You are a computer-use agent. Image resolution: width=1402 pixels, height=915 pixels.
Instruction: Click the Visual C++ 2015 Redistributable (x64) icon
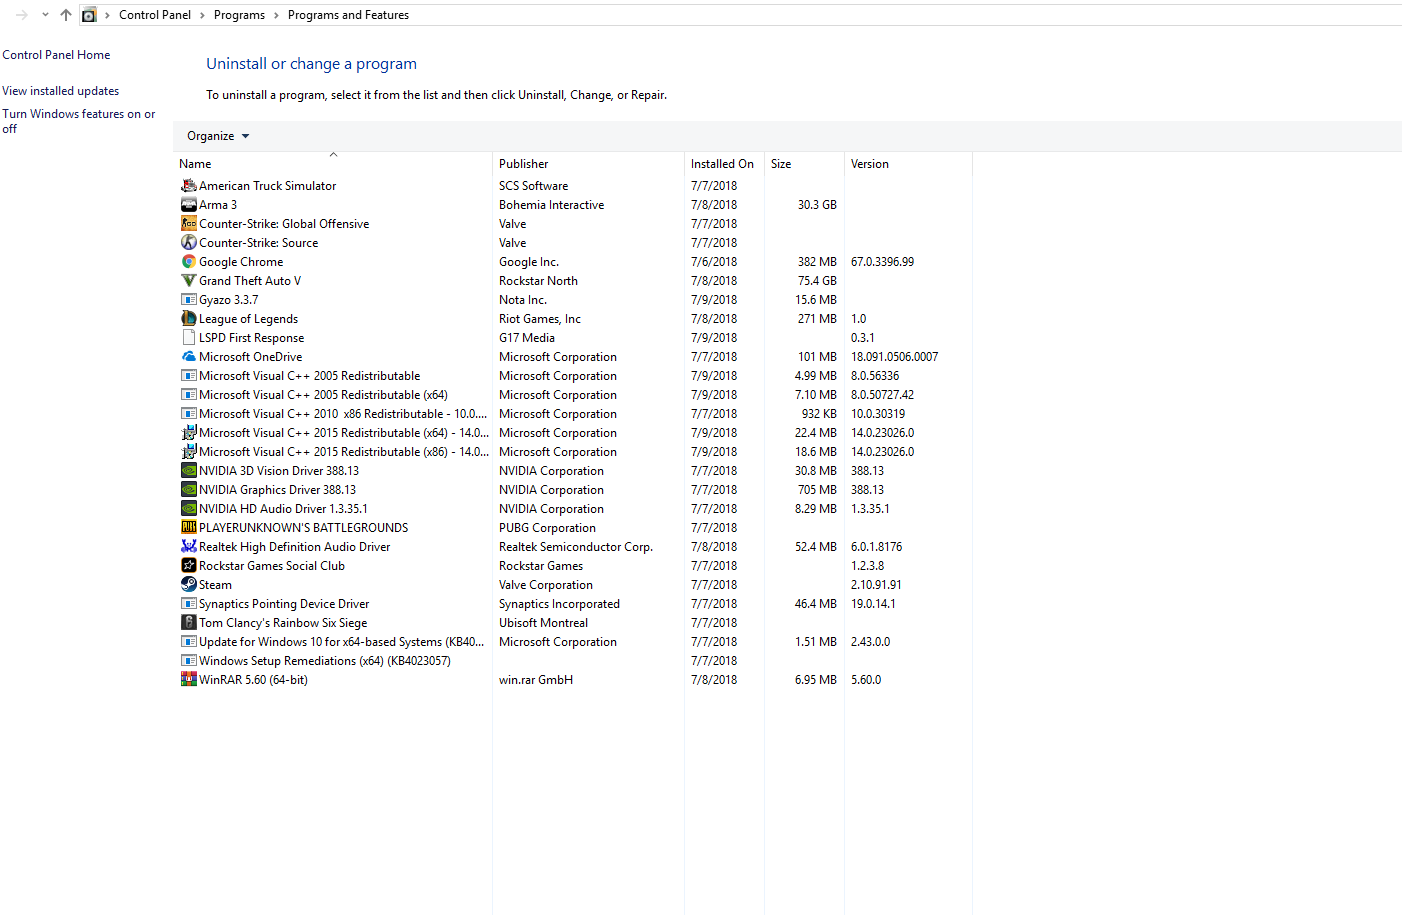(x=188, y=432)
